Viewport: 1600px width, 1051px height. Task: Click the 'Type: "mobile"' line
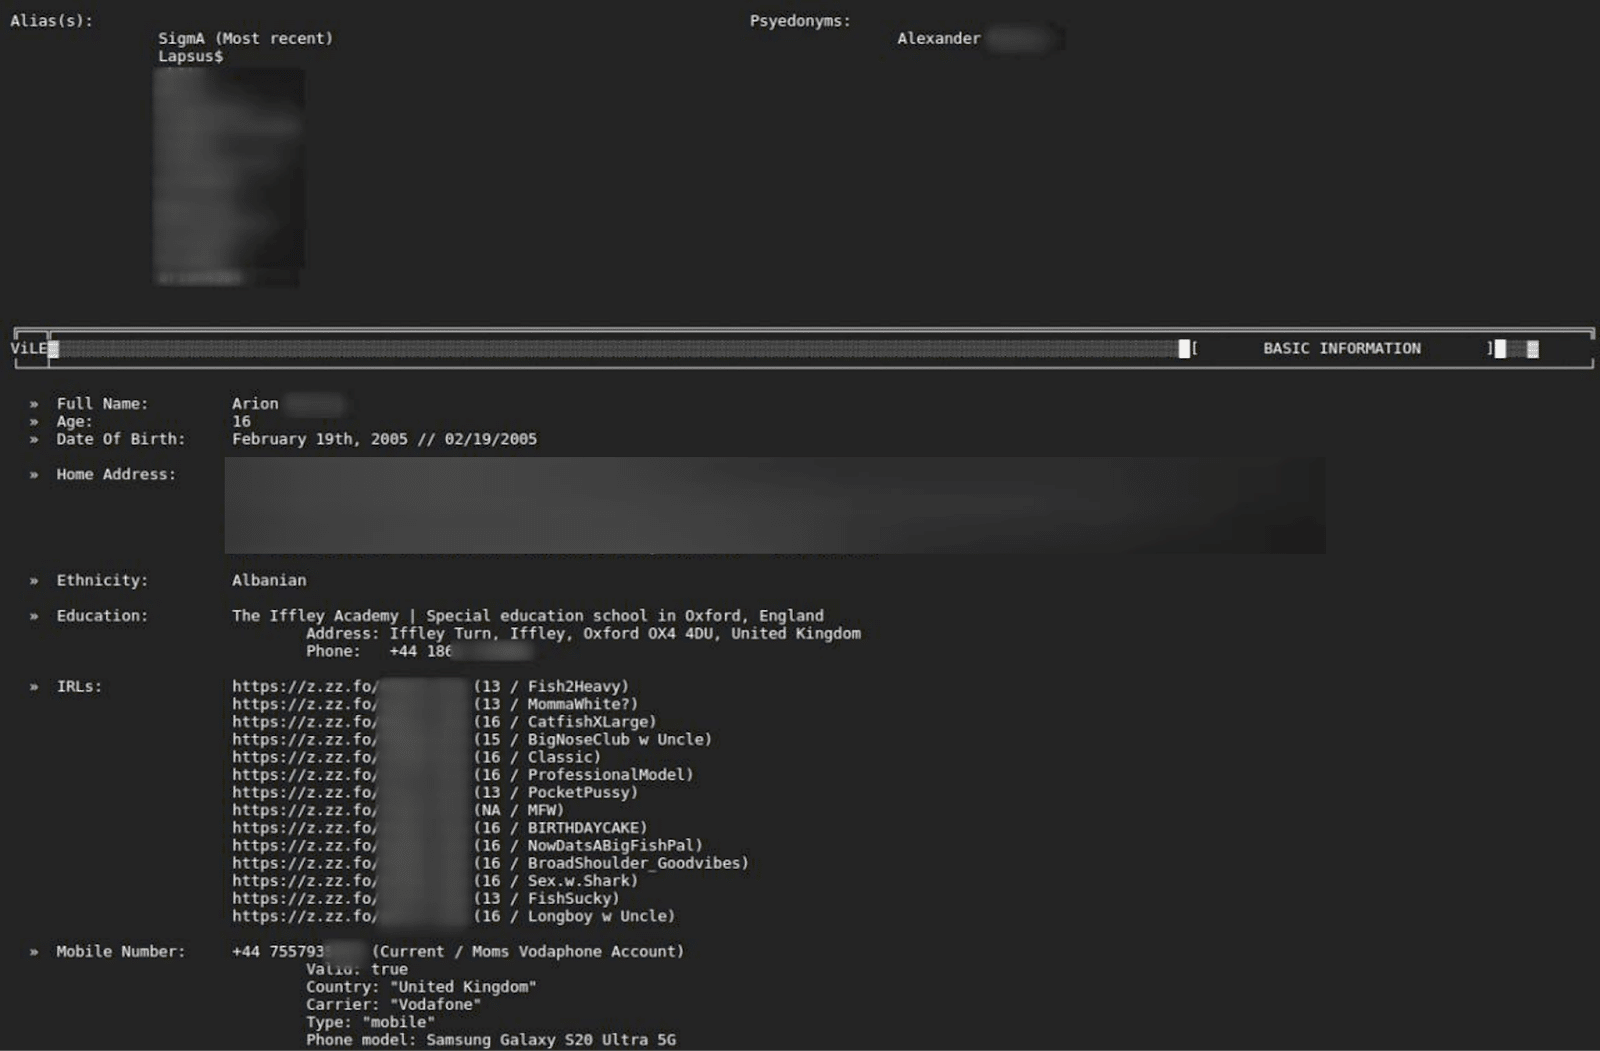tap(370, 1023)
